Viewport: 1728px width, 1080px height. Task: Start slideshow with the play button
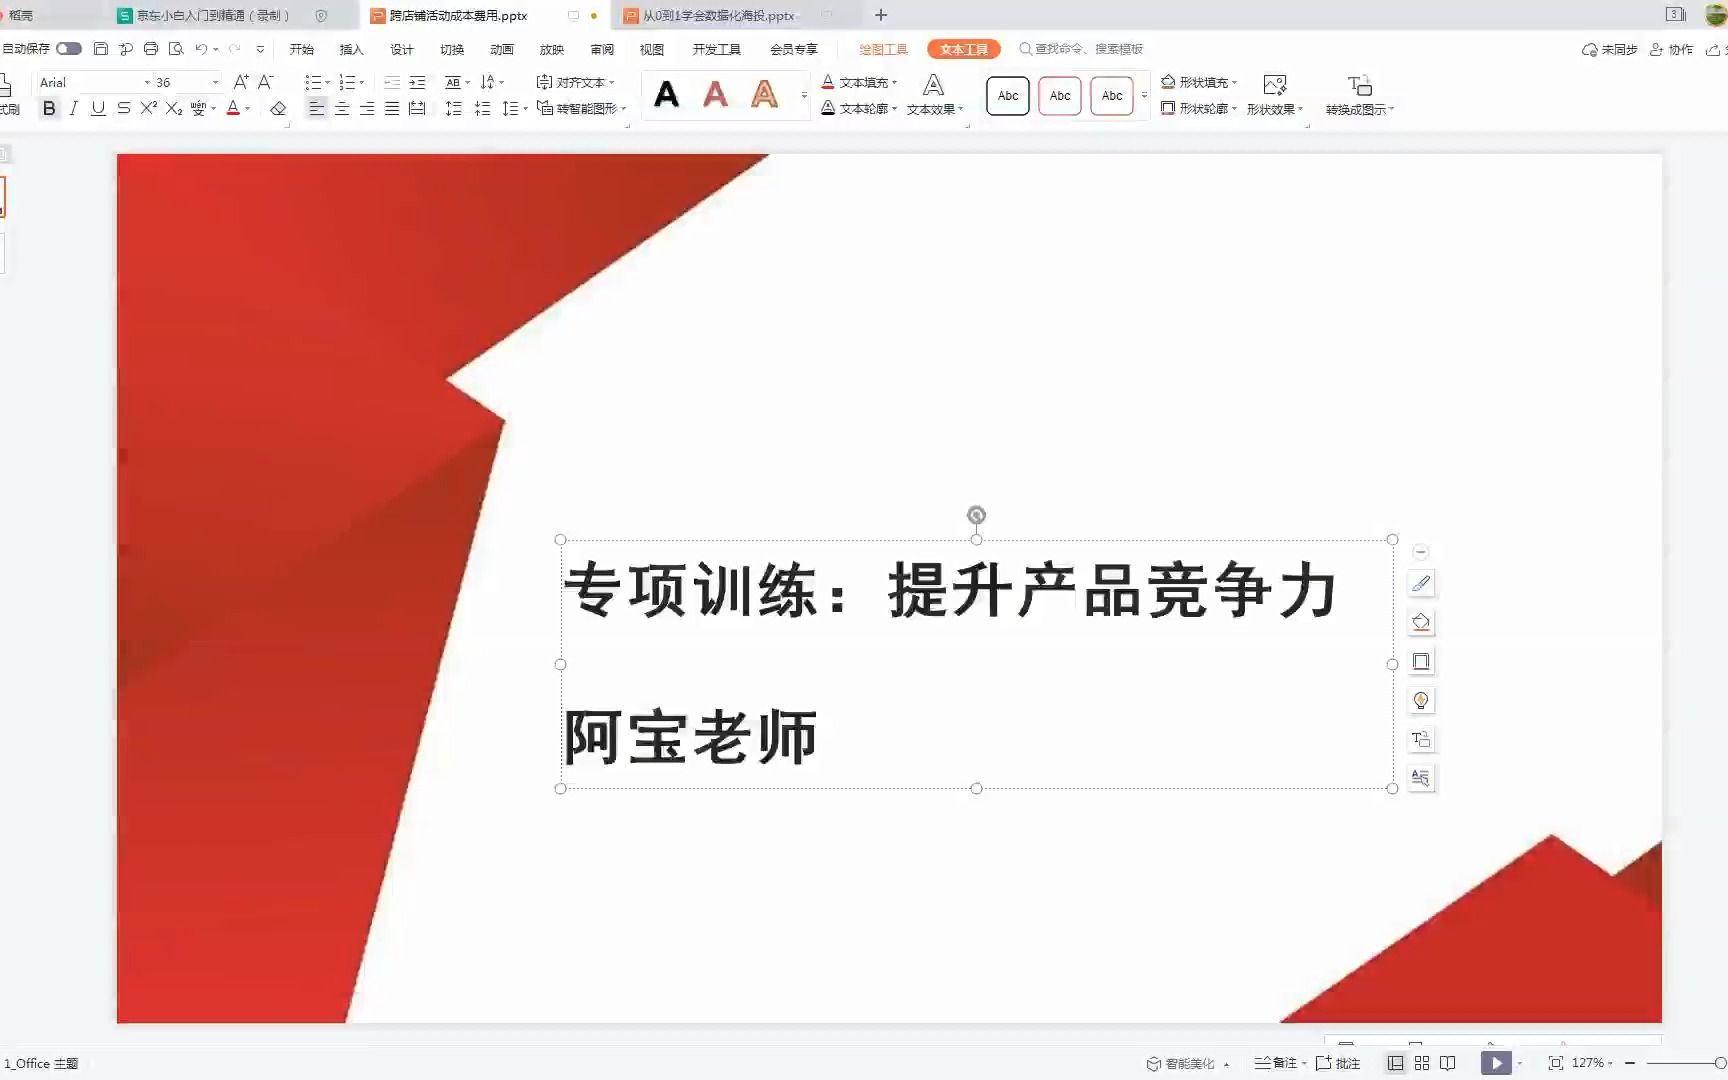click(1496, 1063)
